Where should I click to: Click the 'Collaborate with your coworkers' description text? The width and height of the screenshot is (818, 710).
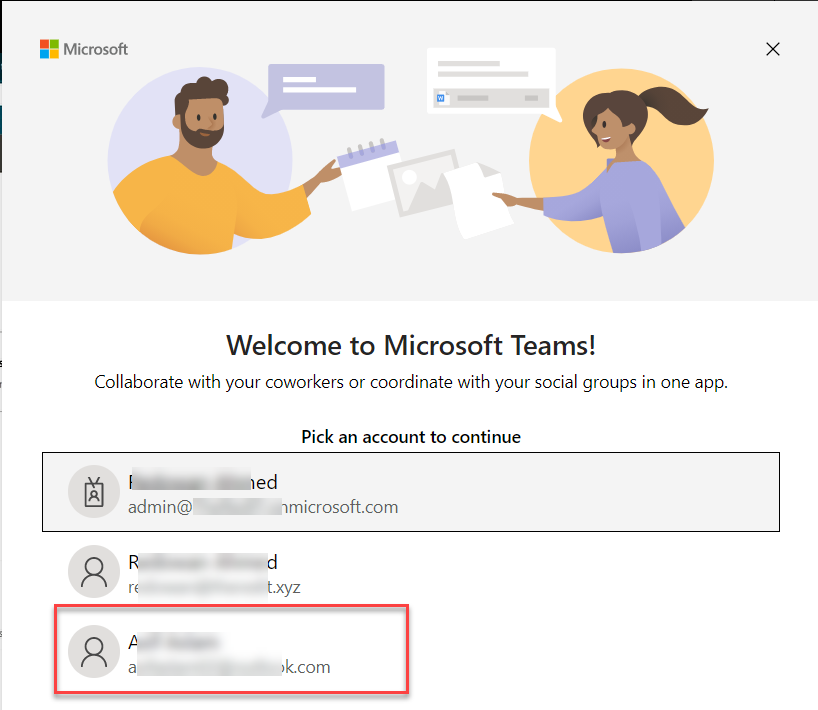411,382
